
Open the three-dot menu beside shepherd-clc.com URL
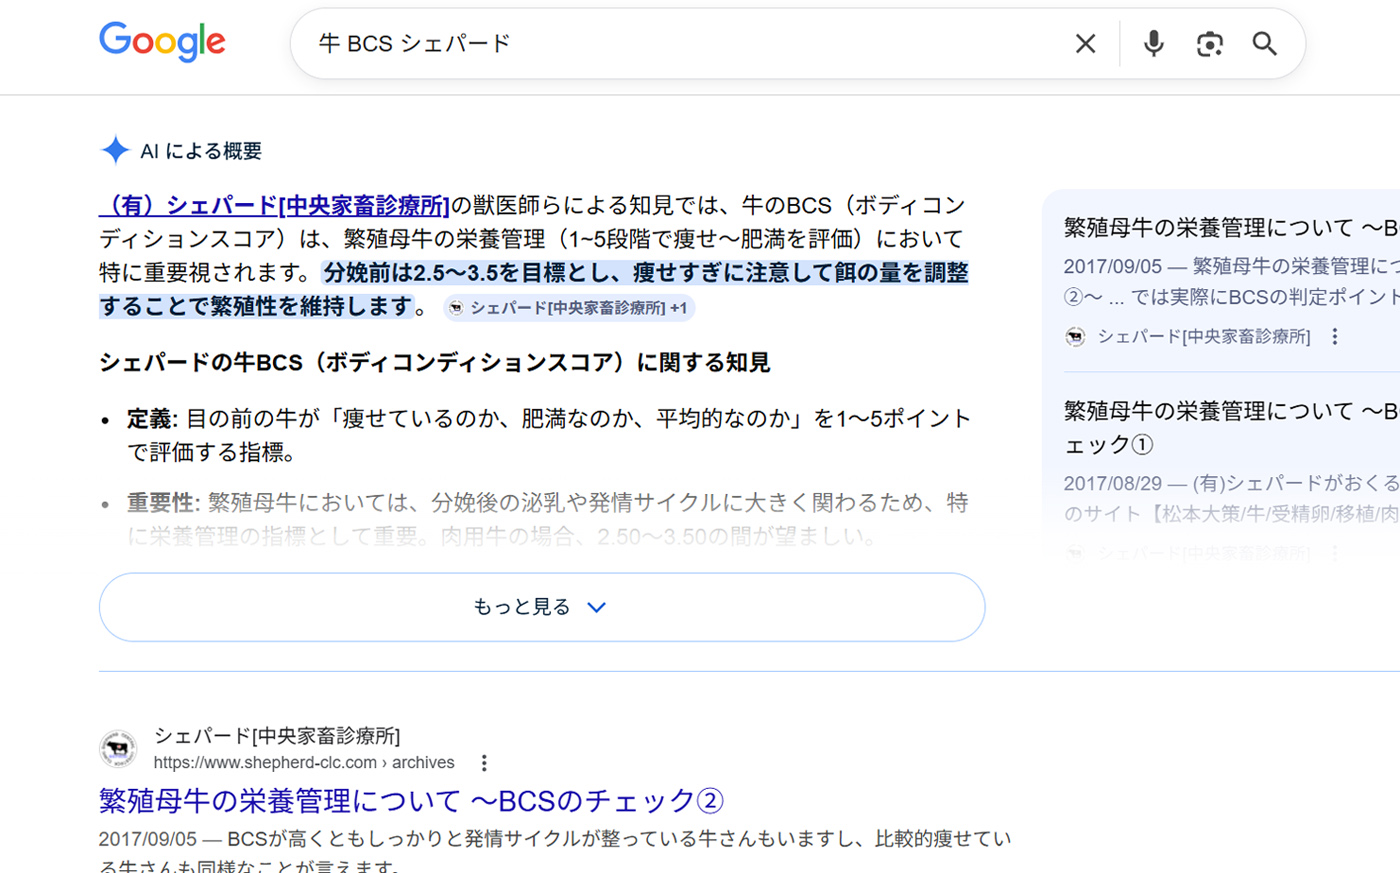click(484, 763)
